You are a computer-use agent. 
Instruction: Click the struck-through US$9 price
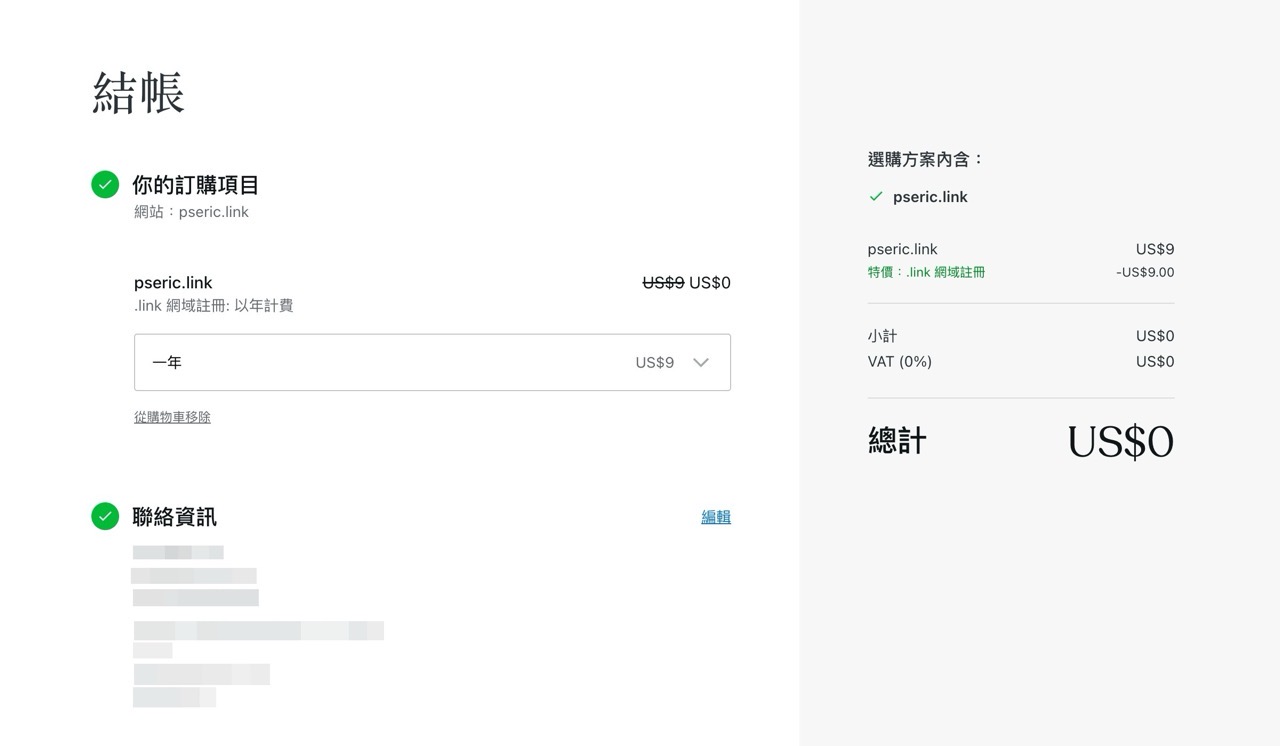[663, 283]
